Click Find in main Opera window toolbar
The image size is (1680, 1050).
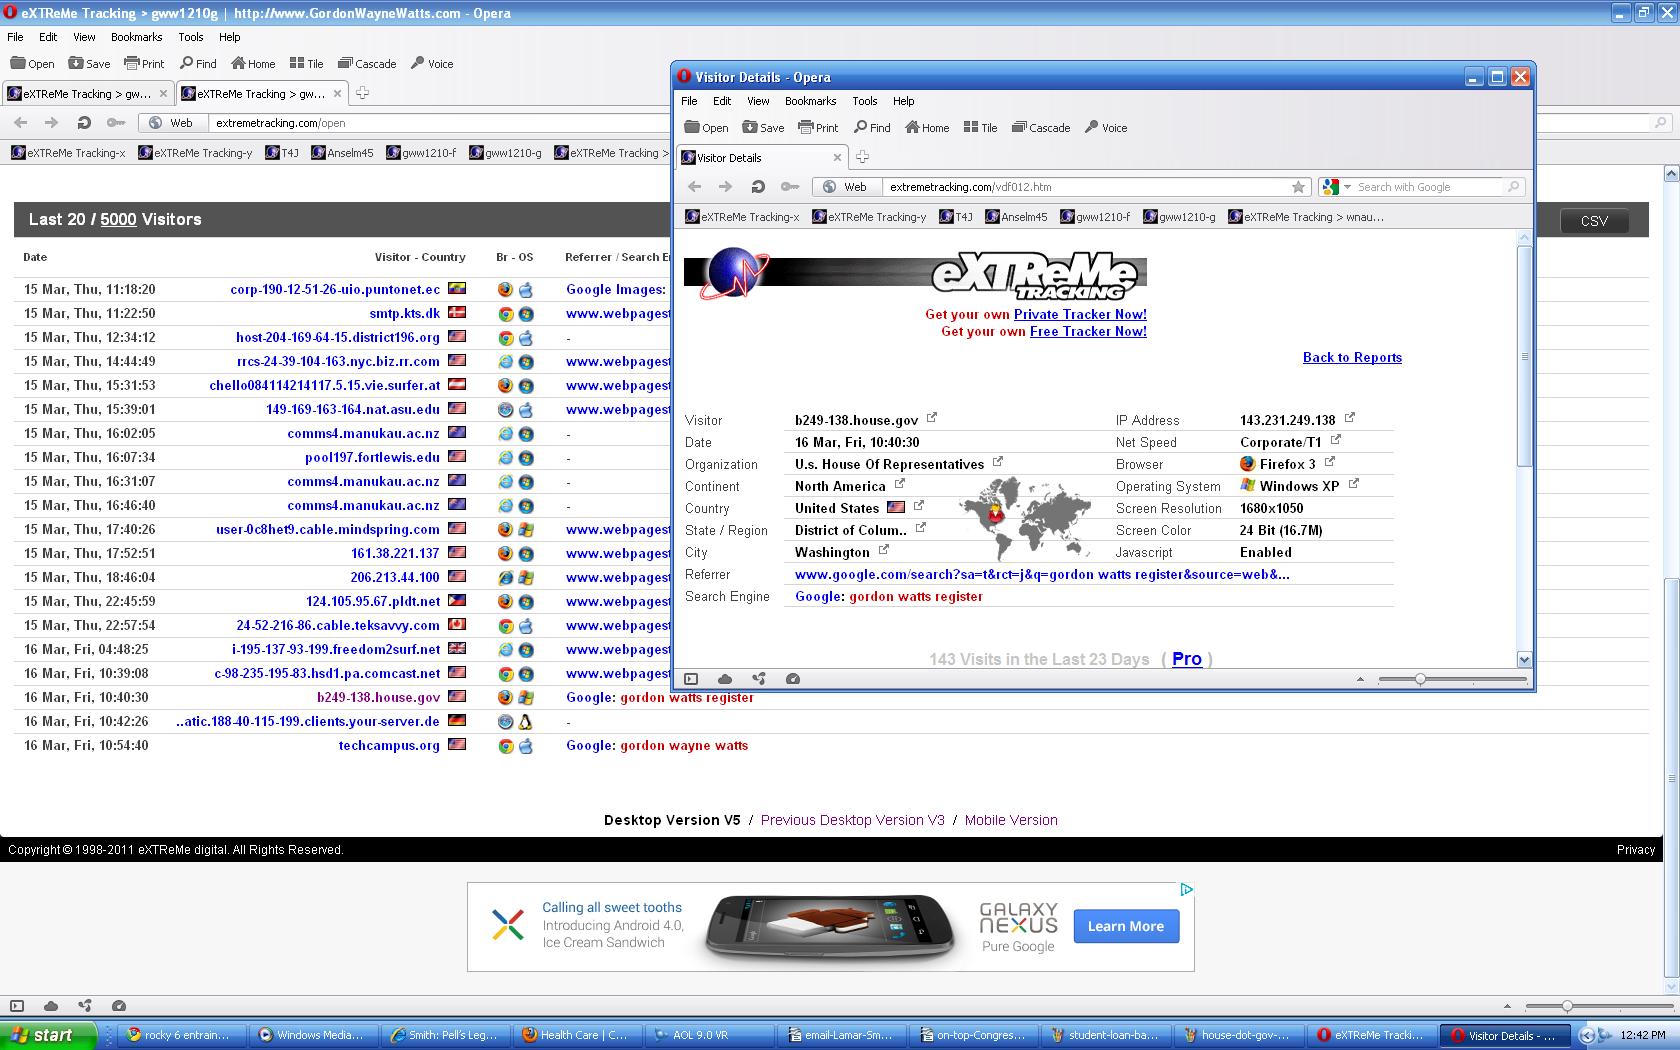(198, 63)
